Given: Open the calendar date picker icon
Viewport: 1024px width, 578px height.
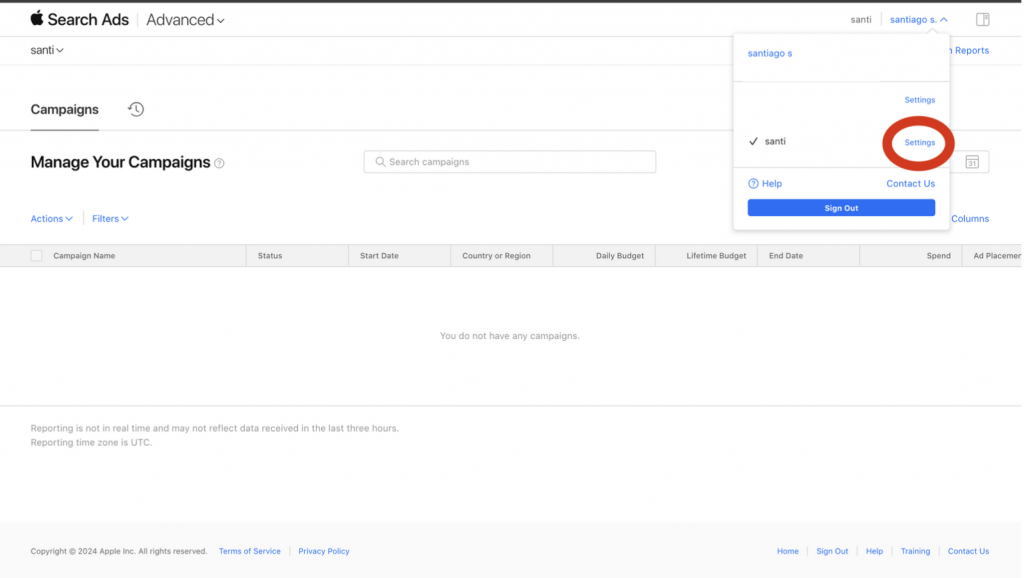Looking at the screenshot, I should [x=972, y=162].
